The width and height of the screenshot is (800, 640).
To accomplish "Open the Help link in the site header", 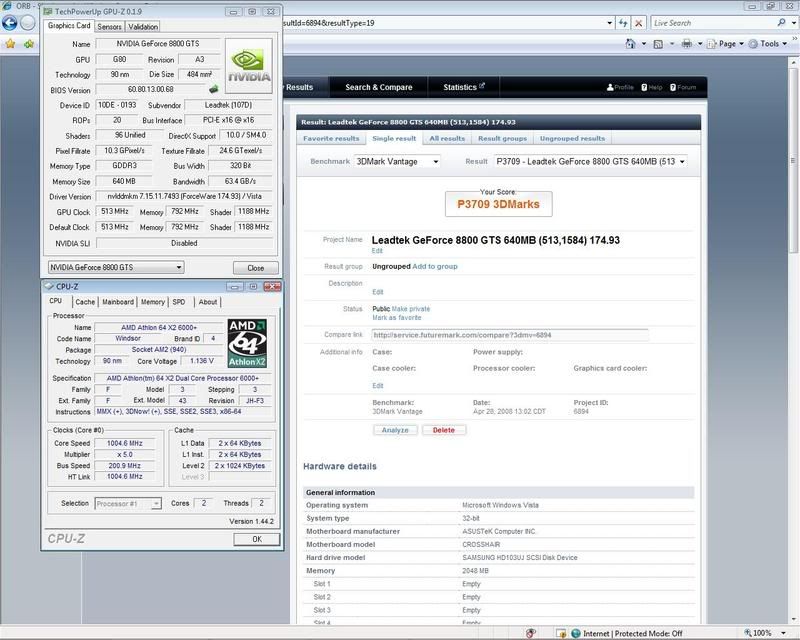I will (x=652, y=87).
